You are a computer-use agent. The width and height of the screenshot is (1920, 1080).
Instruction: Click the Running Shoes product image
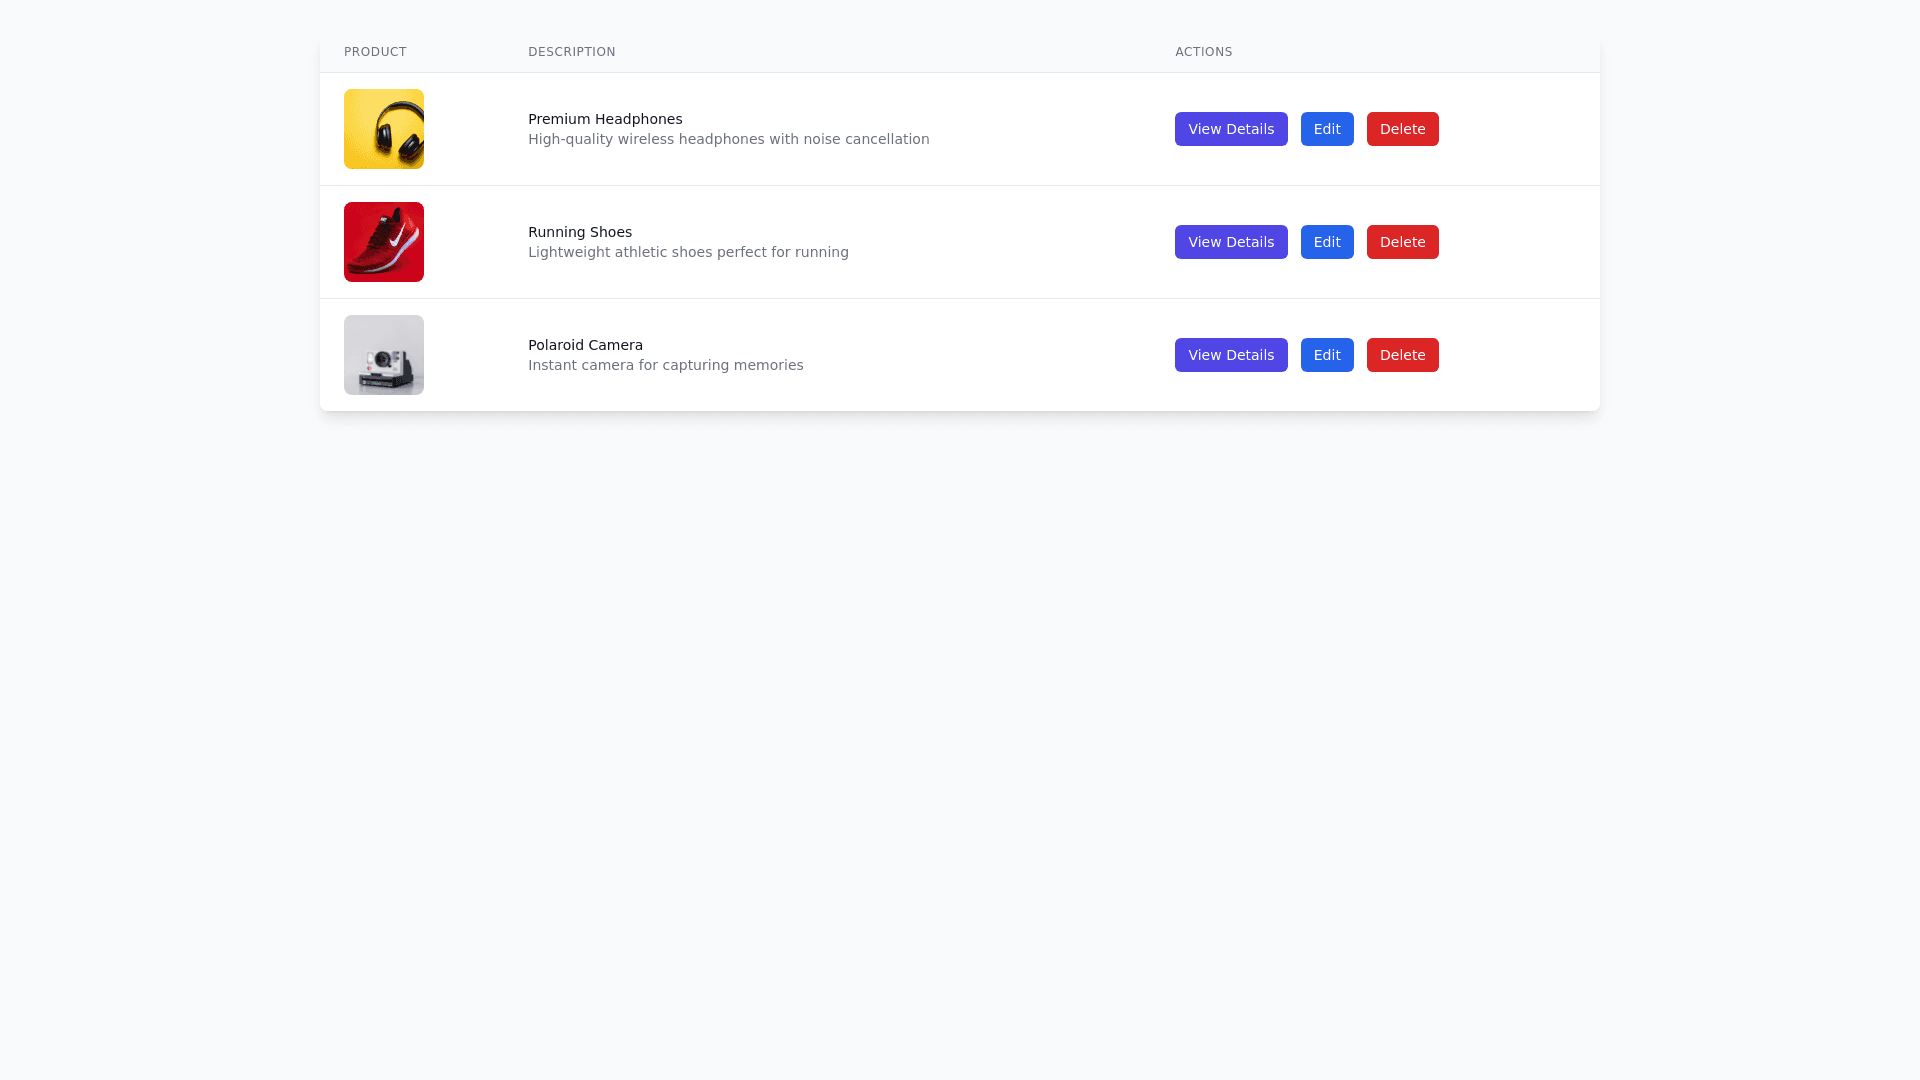384,242
